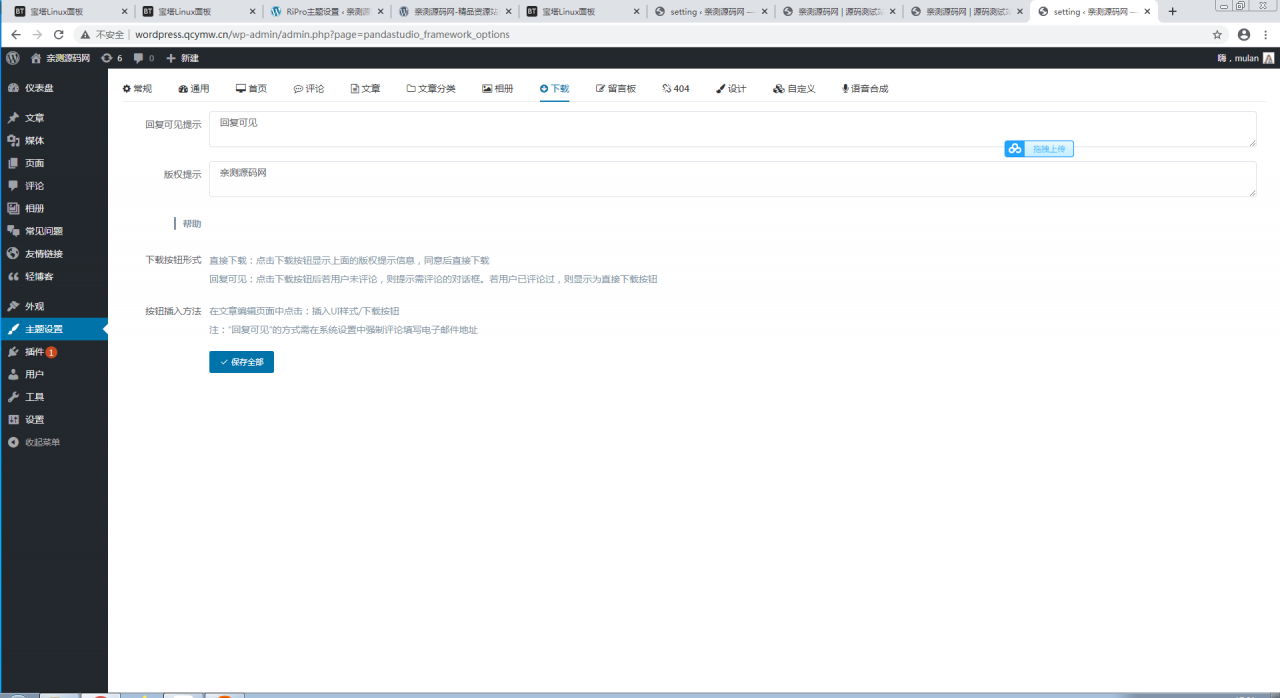This screenshot has height=698, width=1280.
Task: Click the WordPress logo in admin bar
Action: 13,58
